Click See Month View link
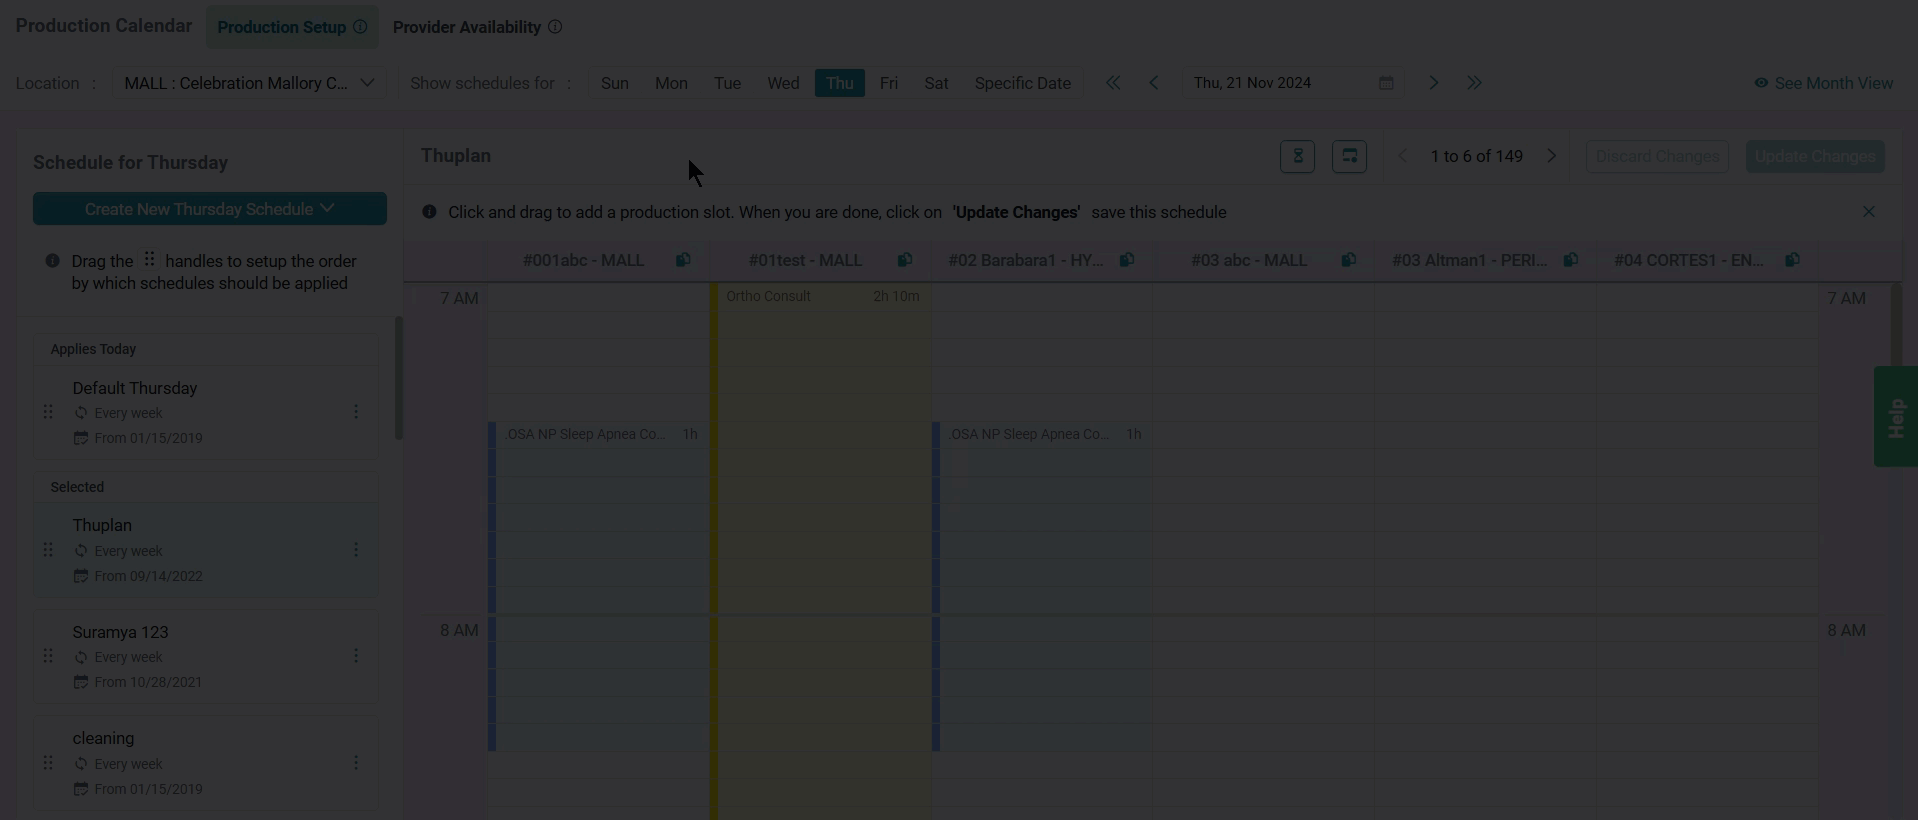Screen dimensions: 1918x820 click(1823, 83)
